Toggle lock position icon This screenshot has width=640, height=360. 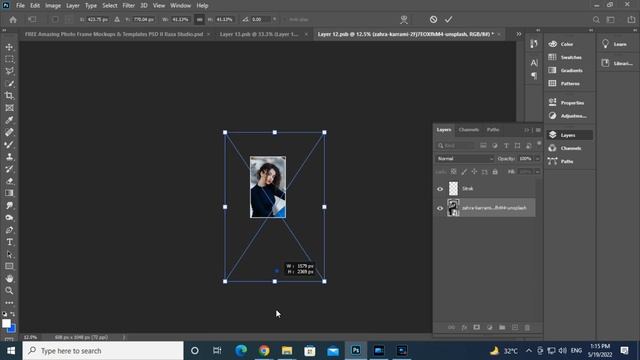pyautogui.click(x=474, y=172)
